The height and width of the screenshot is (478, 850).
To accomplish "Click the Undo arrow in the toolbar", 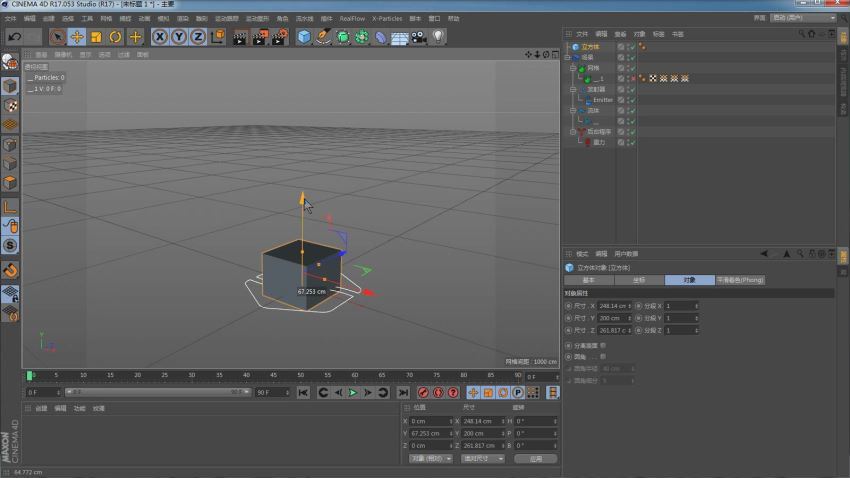I will 15,37.
